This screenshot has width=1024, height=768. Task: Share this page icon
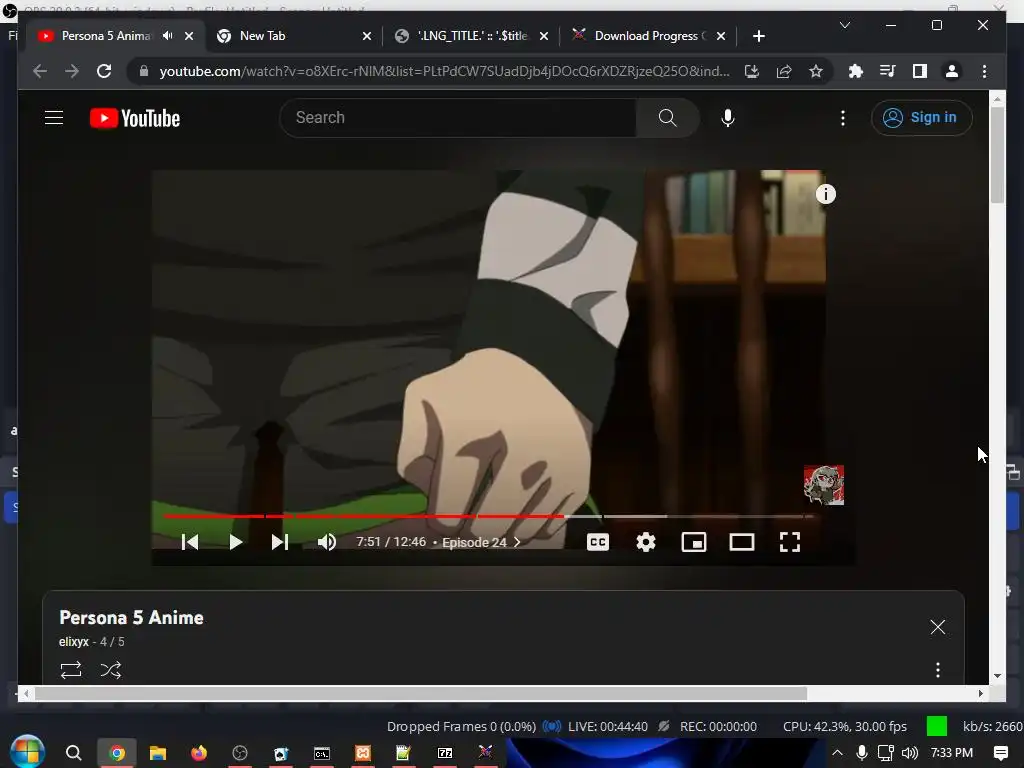(784, 71)
